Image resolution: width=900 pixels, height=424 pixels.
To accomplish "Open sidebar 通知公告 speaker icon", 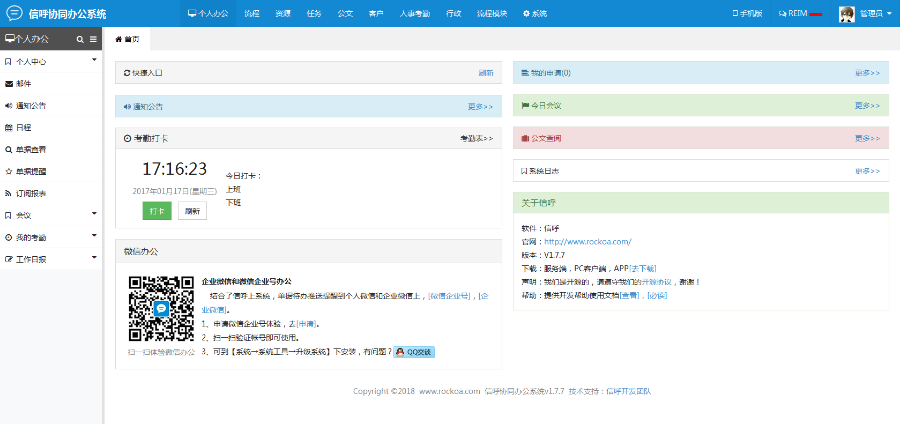I will [x=9, y=106].
